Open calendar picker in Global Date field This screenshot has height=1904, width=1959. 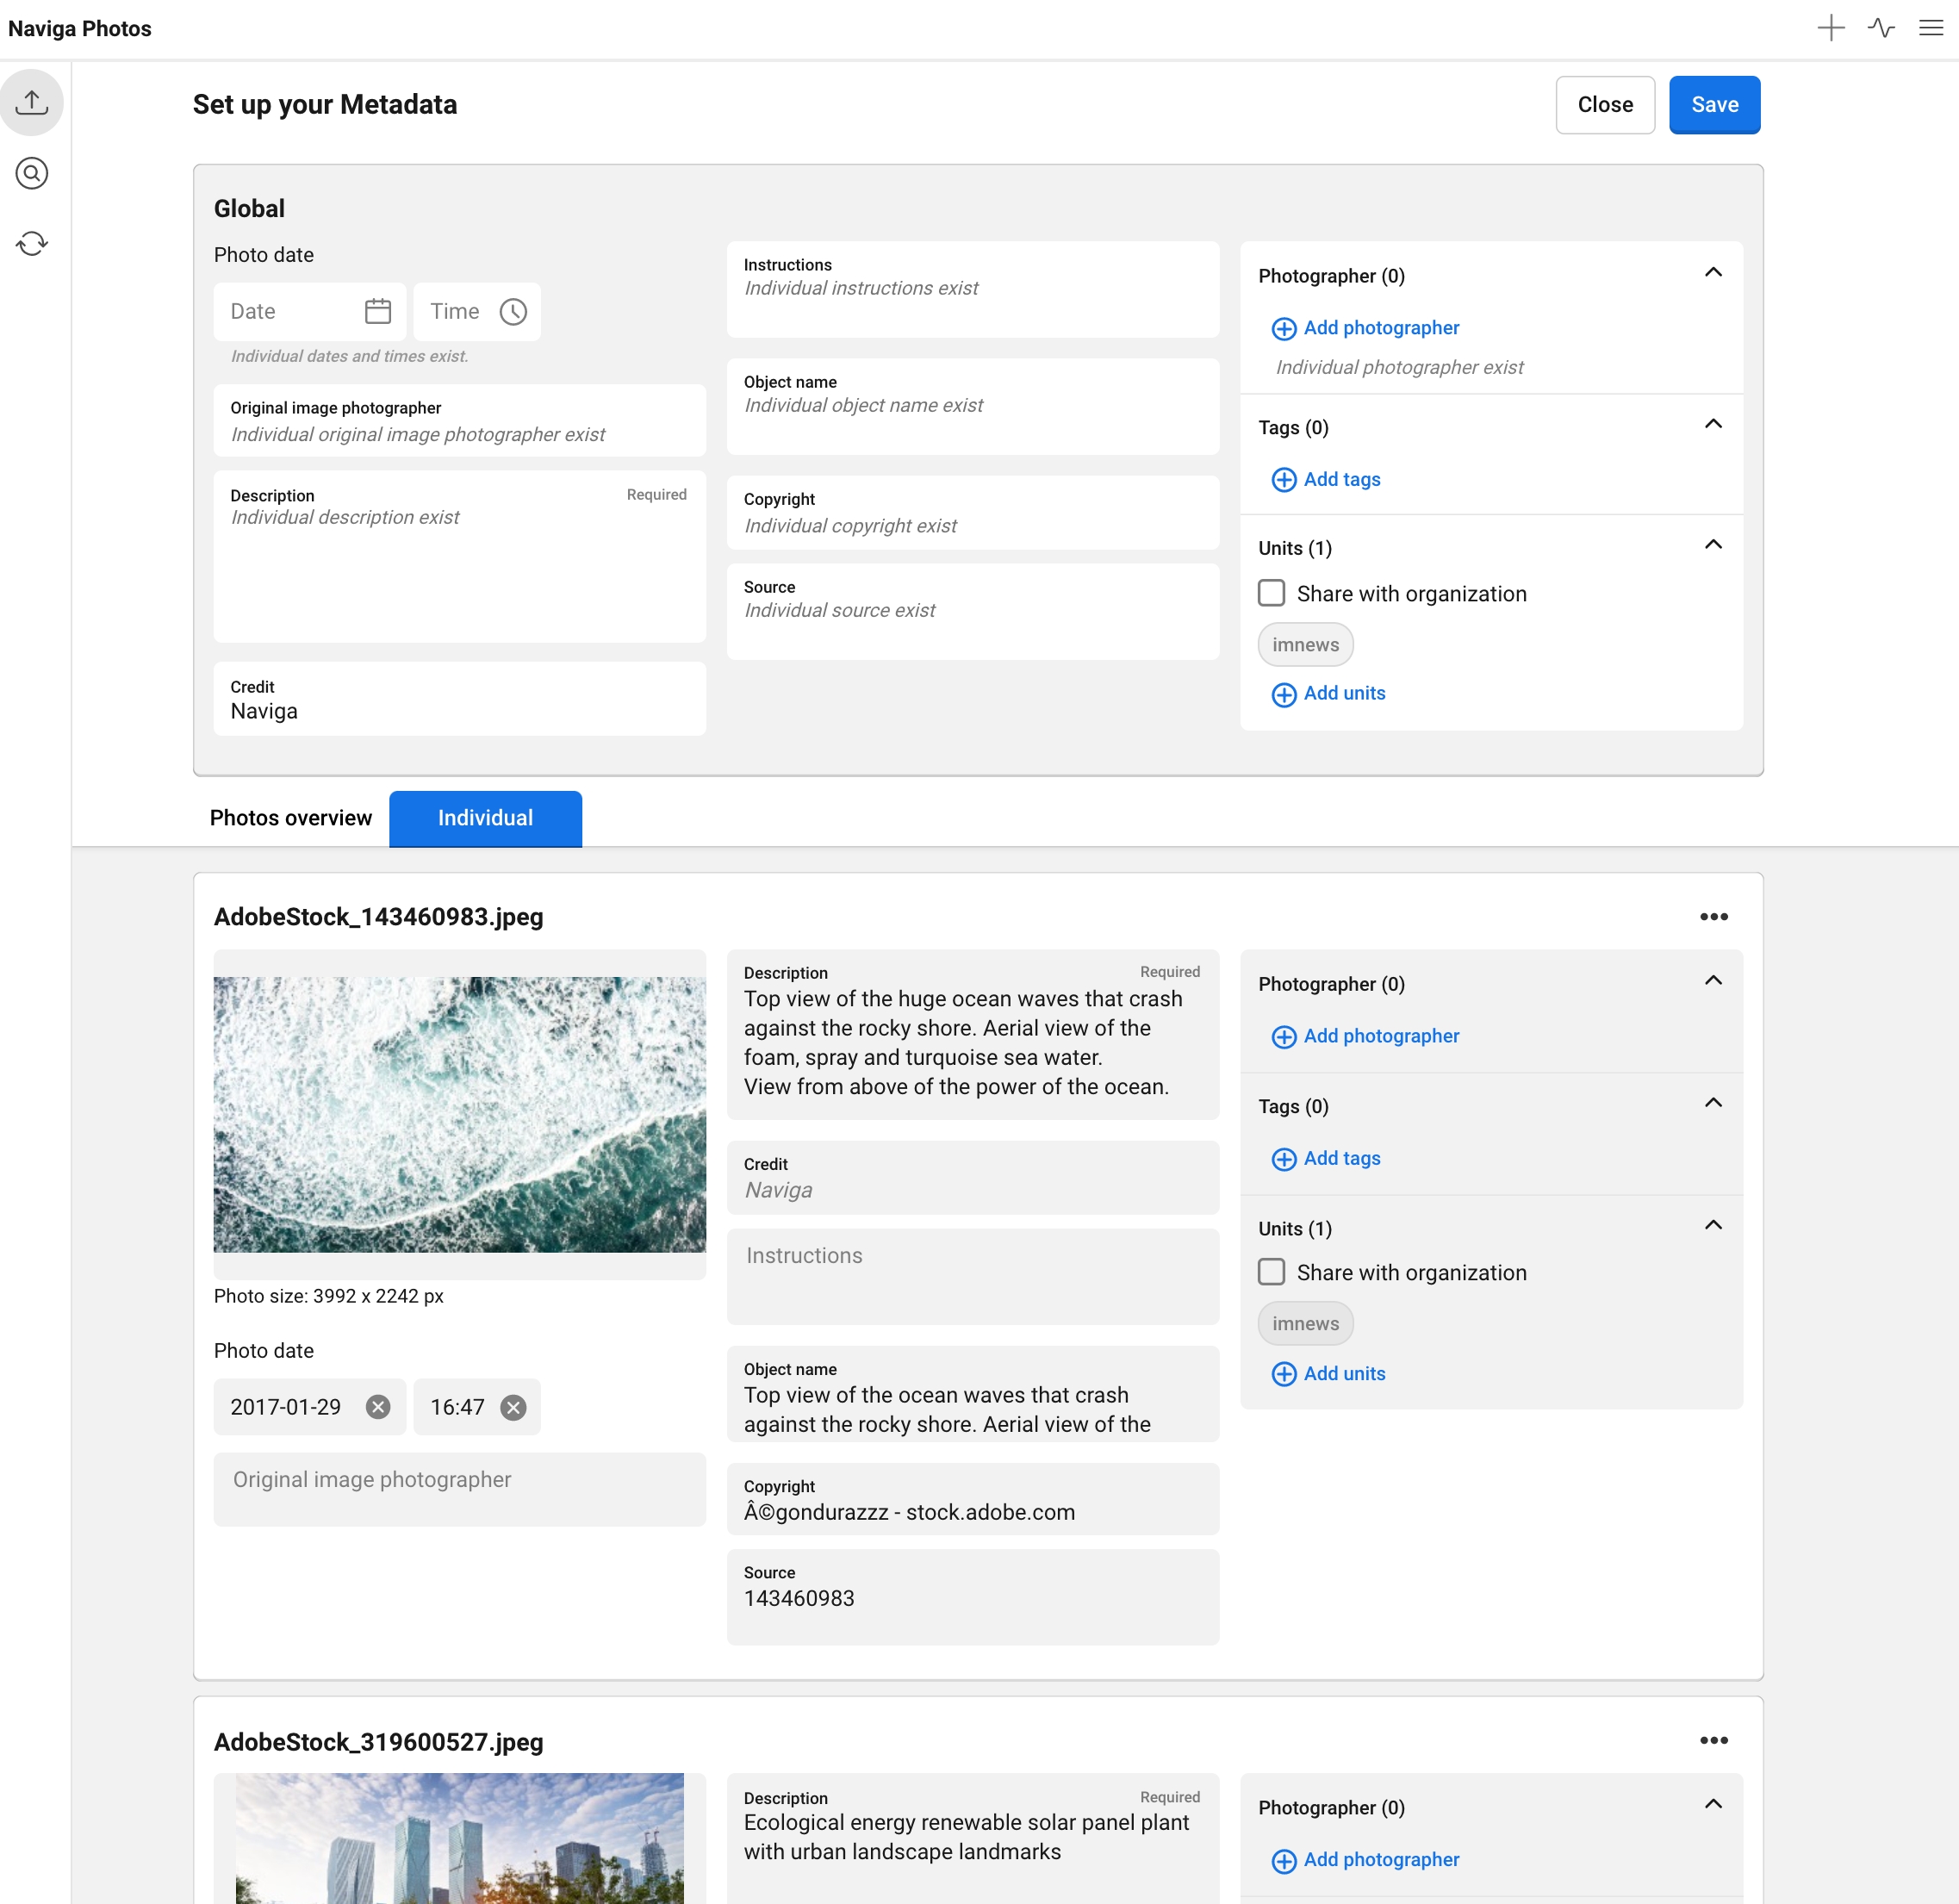click(x=378, y=311)
